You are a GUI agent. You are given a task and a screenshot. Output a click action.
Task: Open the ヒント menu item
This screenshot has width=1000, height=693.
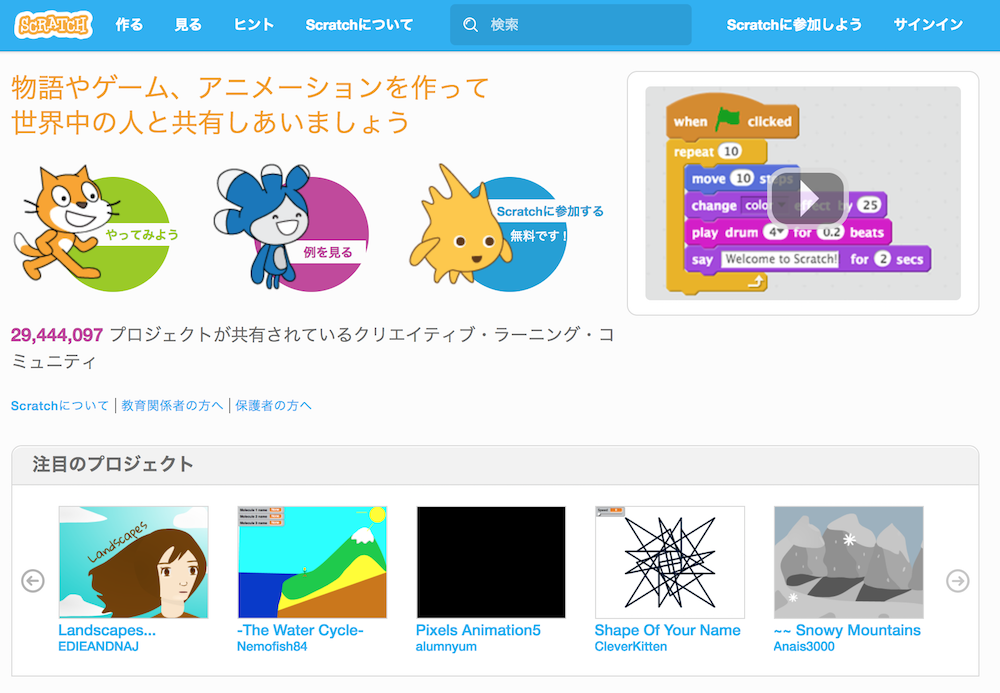coord(254,25)
